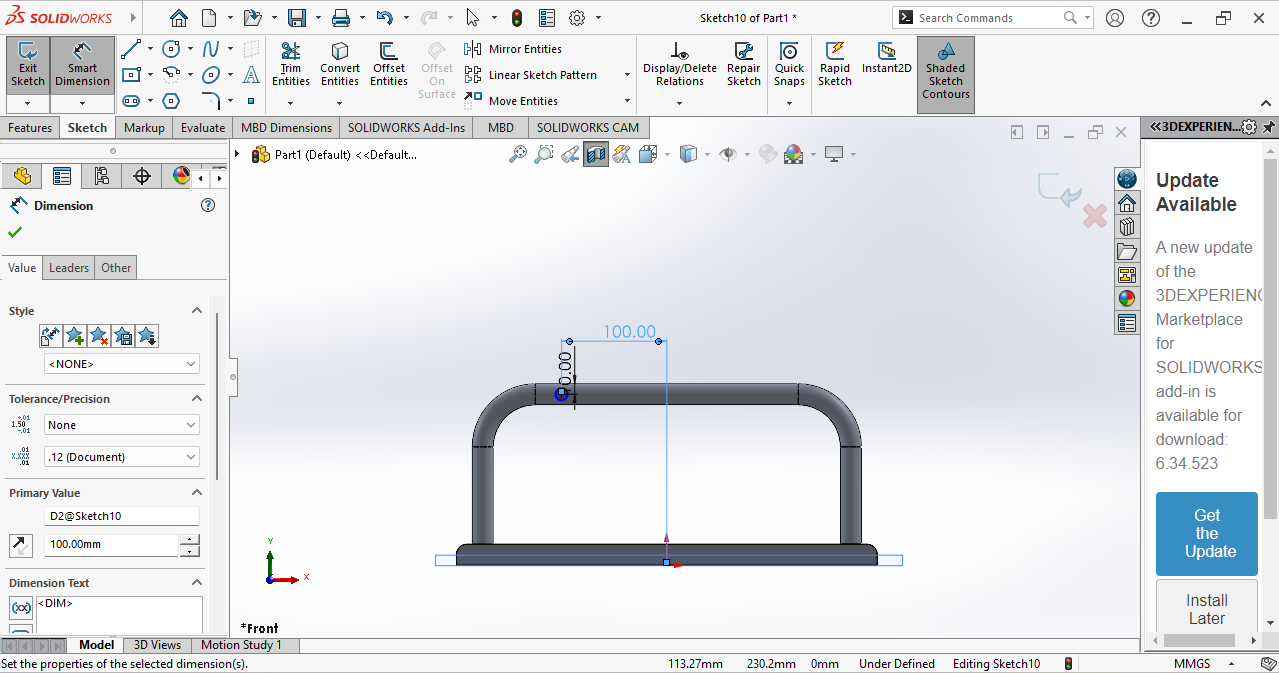Image resolution: width=1279 pixels, height=673 pixels.
Task: Open the Exit Sketch dropdown arrow
Action: 27,103
